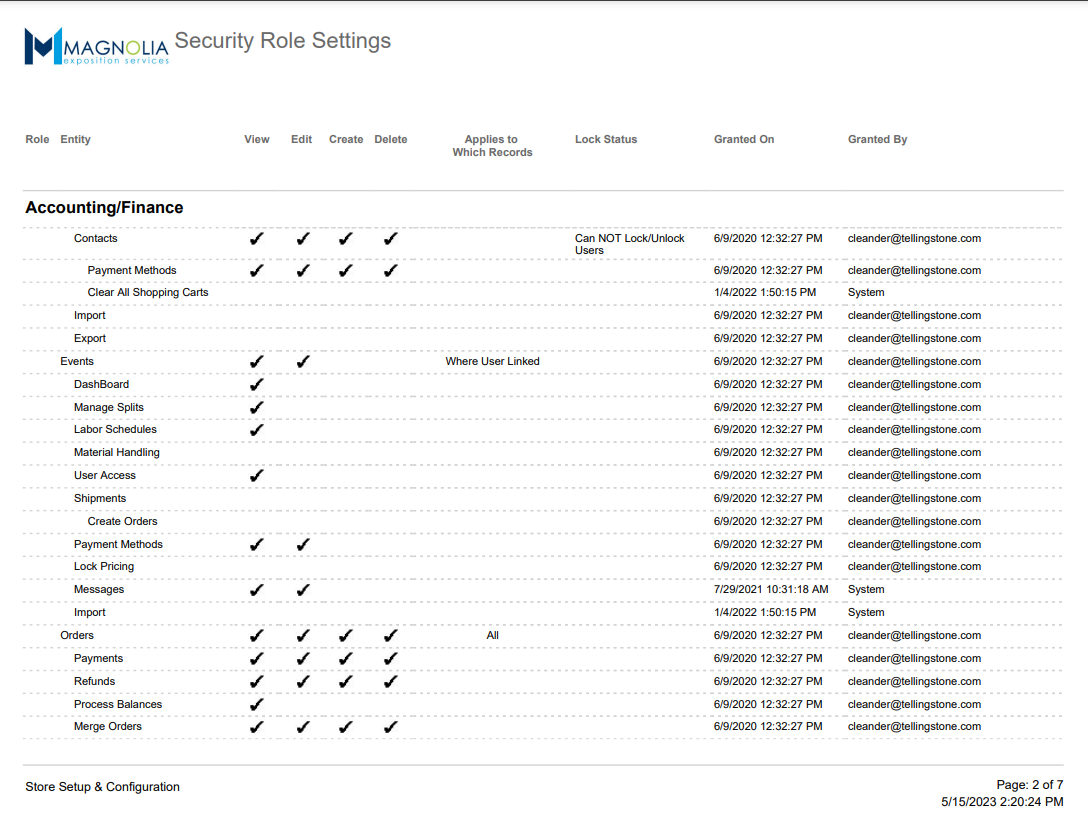Click the View checkmark for Process Balances
The width and height of the screenshot is (1088, 825).
(x=257, y=705)
